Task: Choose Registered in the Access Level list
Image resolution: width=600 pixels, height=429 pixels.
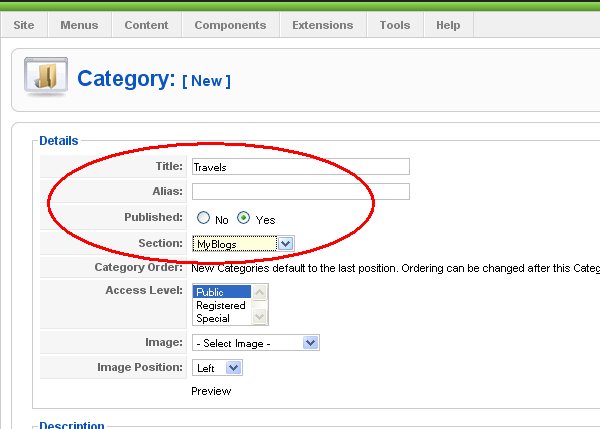Action: pos(221,305)
